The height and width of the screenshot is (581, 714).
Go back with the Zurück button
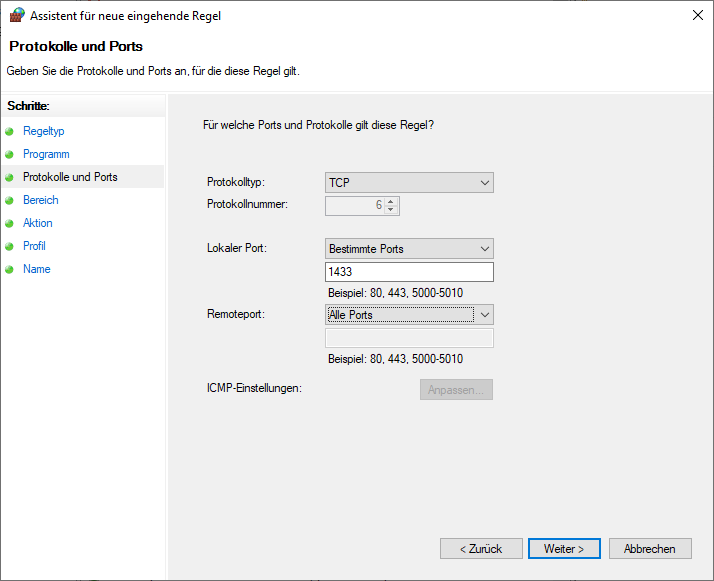click(x=481, y=548)
